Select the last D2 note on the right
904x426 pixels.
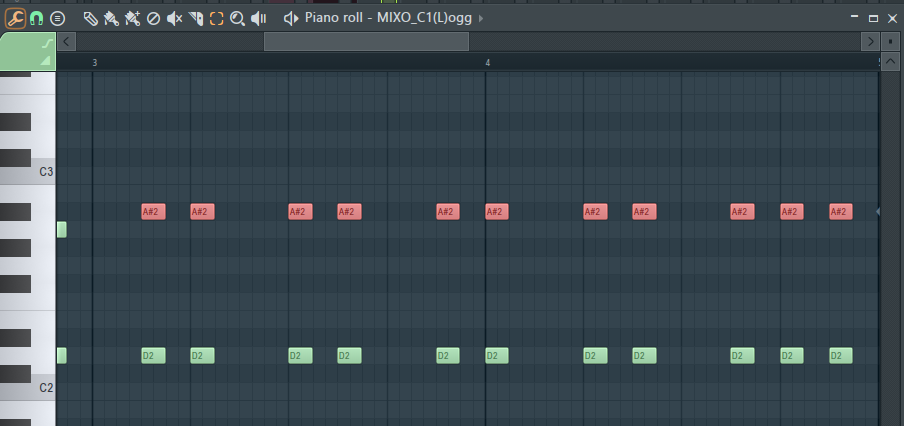click(841, 356)
